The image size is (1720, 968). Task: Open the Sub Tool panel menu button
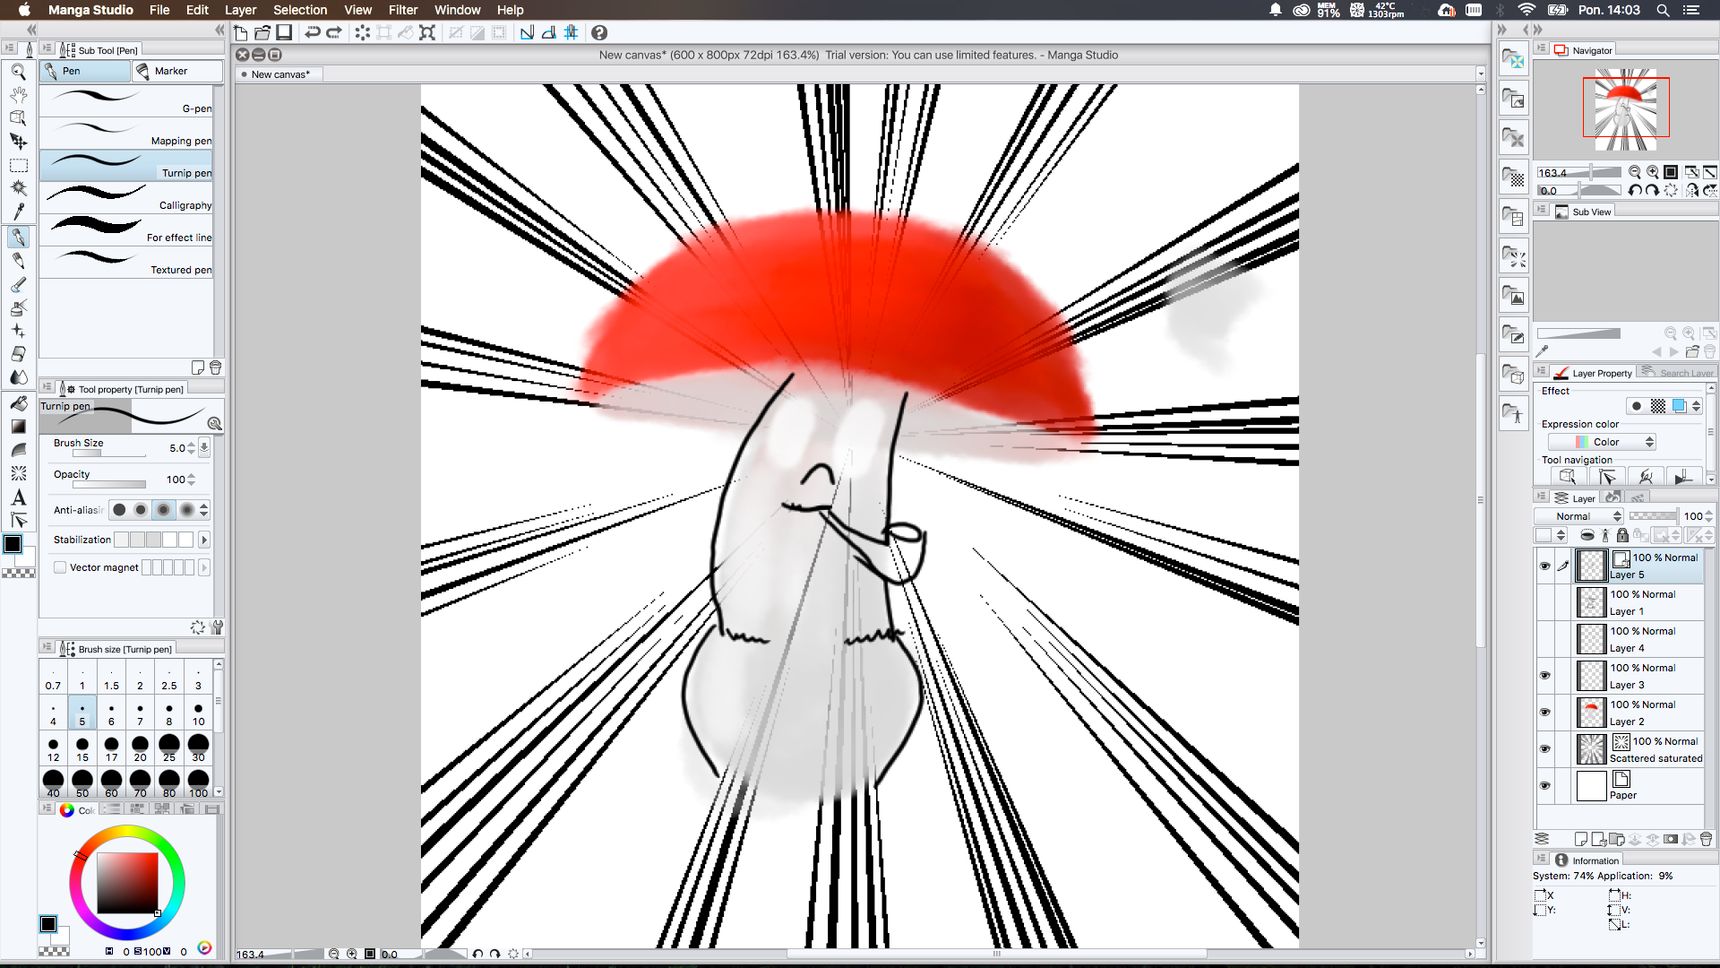click(x=46, y=49)
